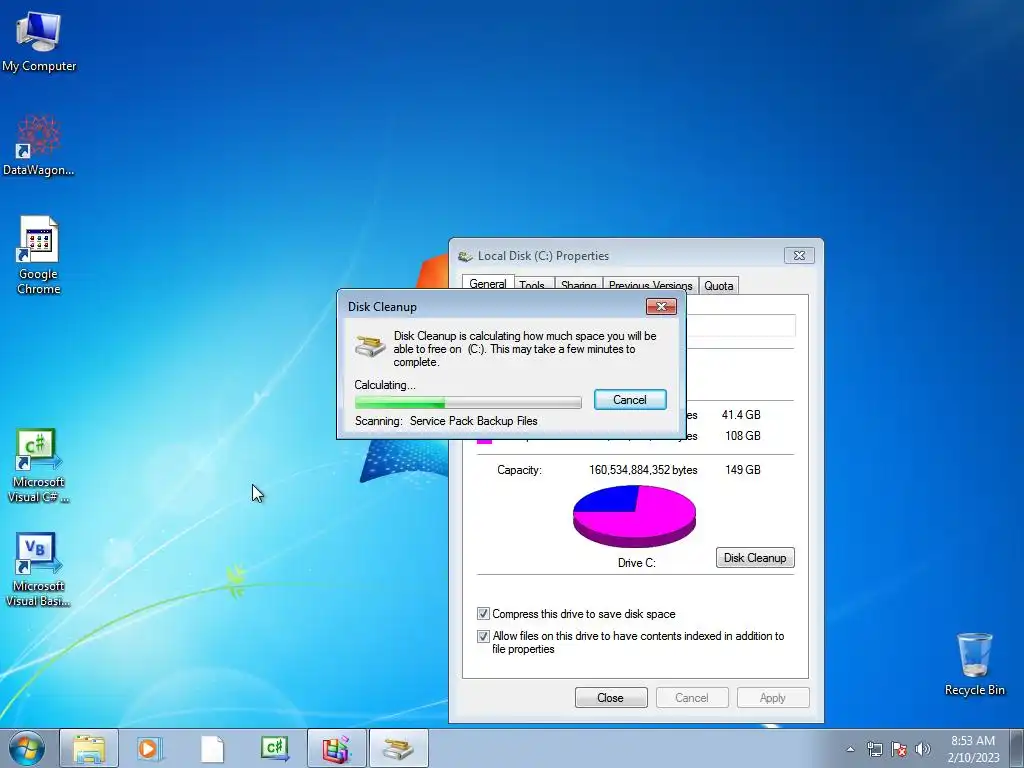This screenshot has width=1024, height=768.
Task: Click the 108 GB free space value
Action: click(743, 436)
